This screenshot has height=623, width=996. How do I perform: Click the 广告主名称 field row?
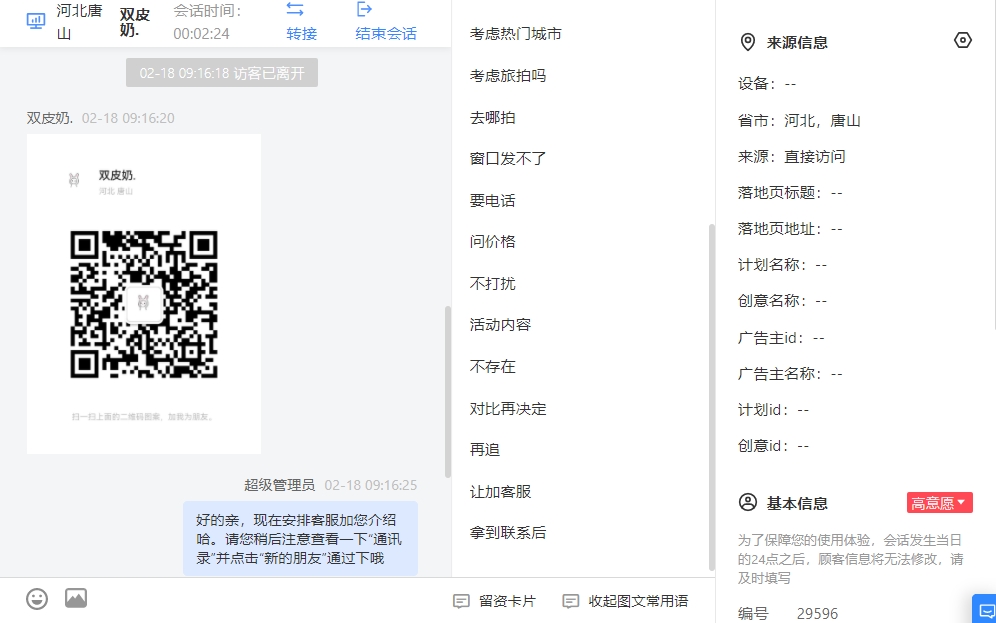[790, 374]
